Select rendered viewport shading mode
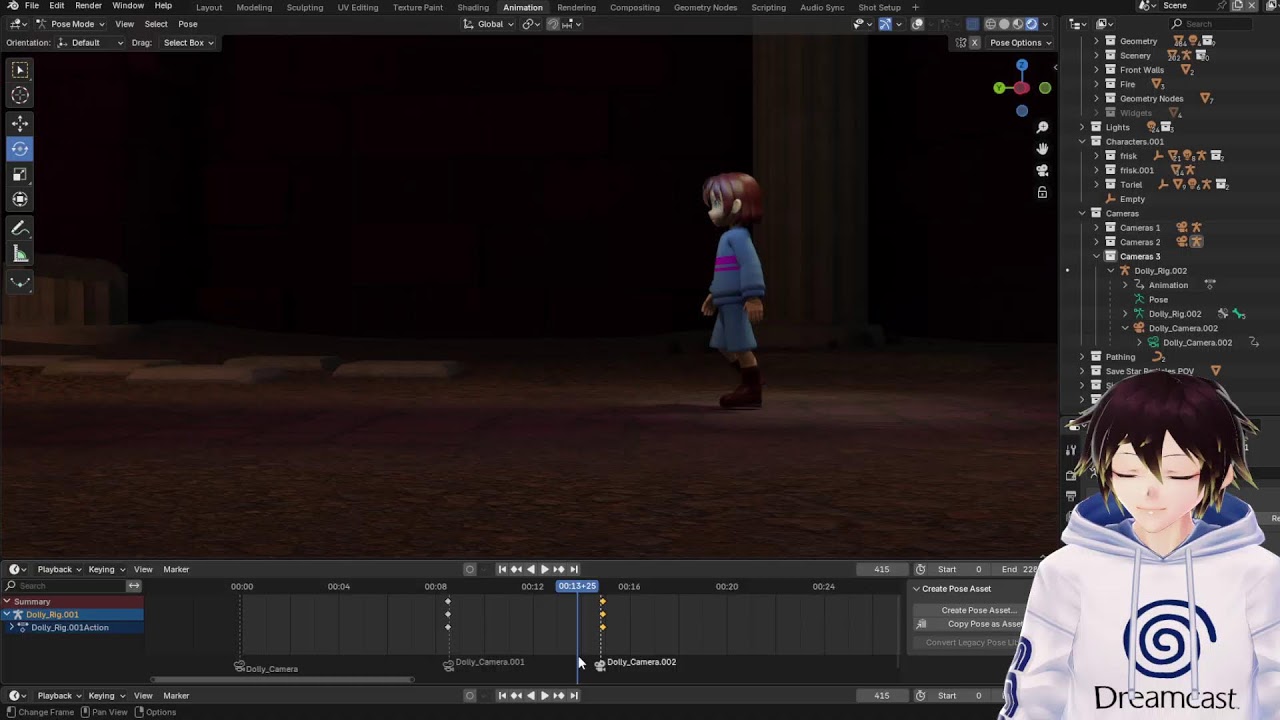 1032,24
